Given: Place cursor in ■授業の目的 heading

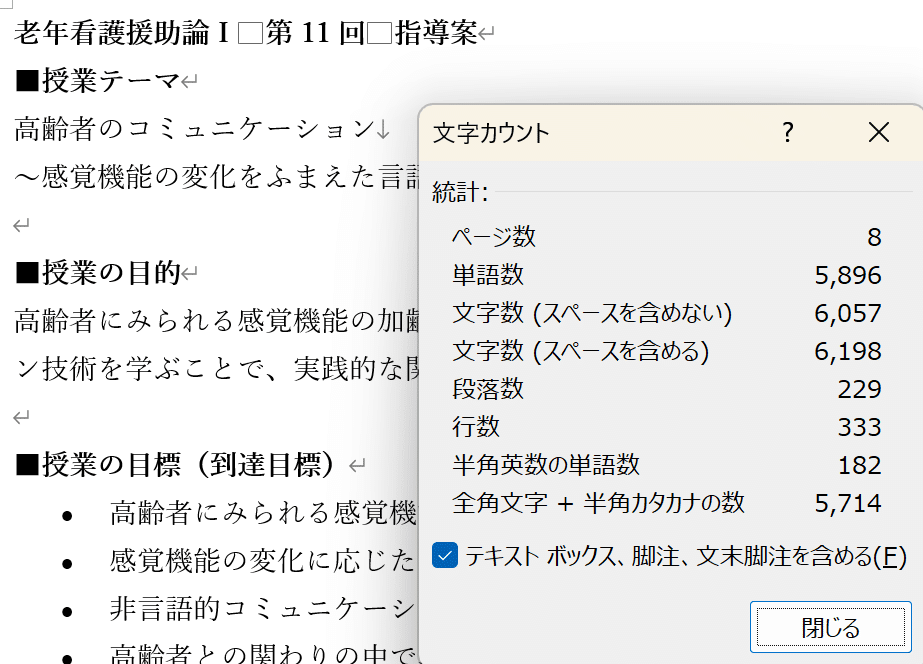Looking at the screenshot, I should point(98,272).
